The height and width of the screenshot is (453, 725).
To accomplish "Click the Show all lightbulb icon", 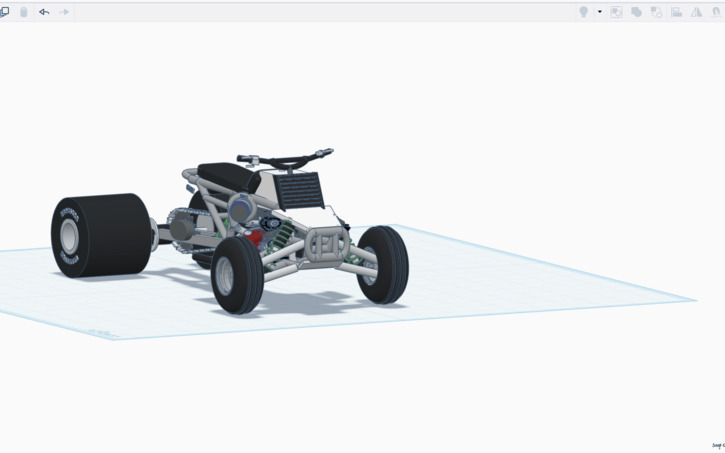I will 584,12.
